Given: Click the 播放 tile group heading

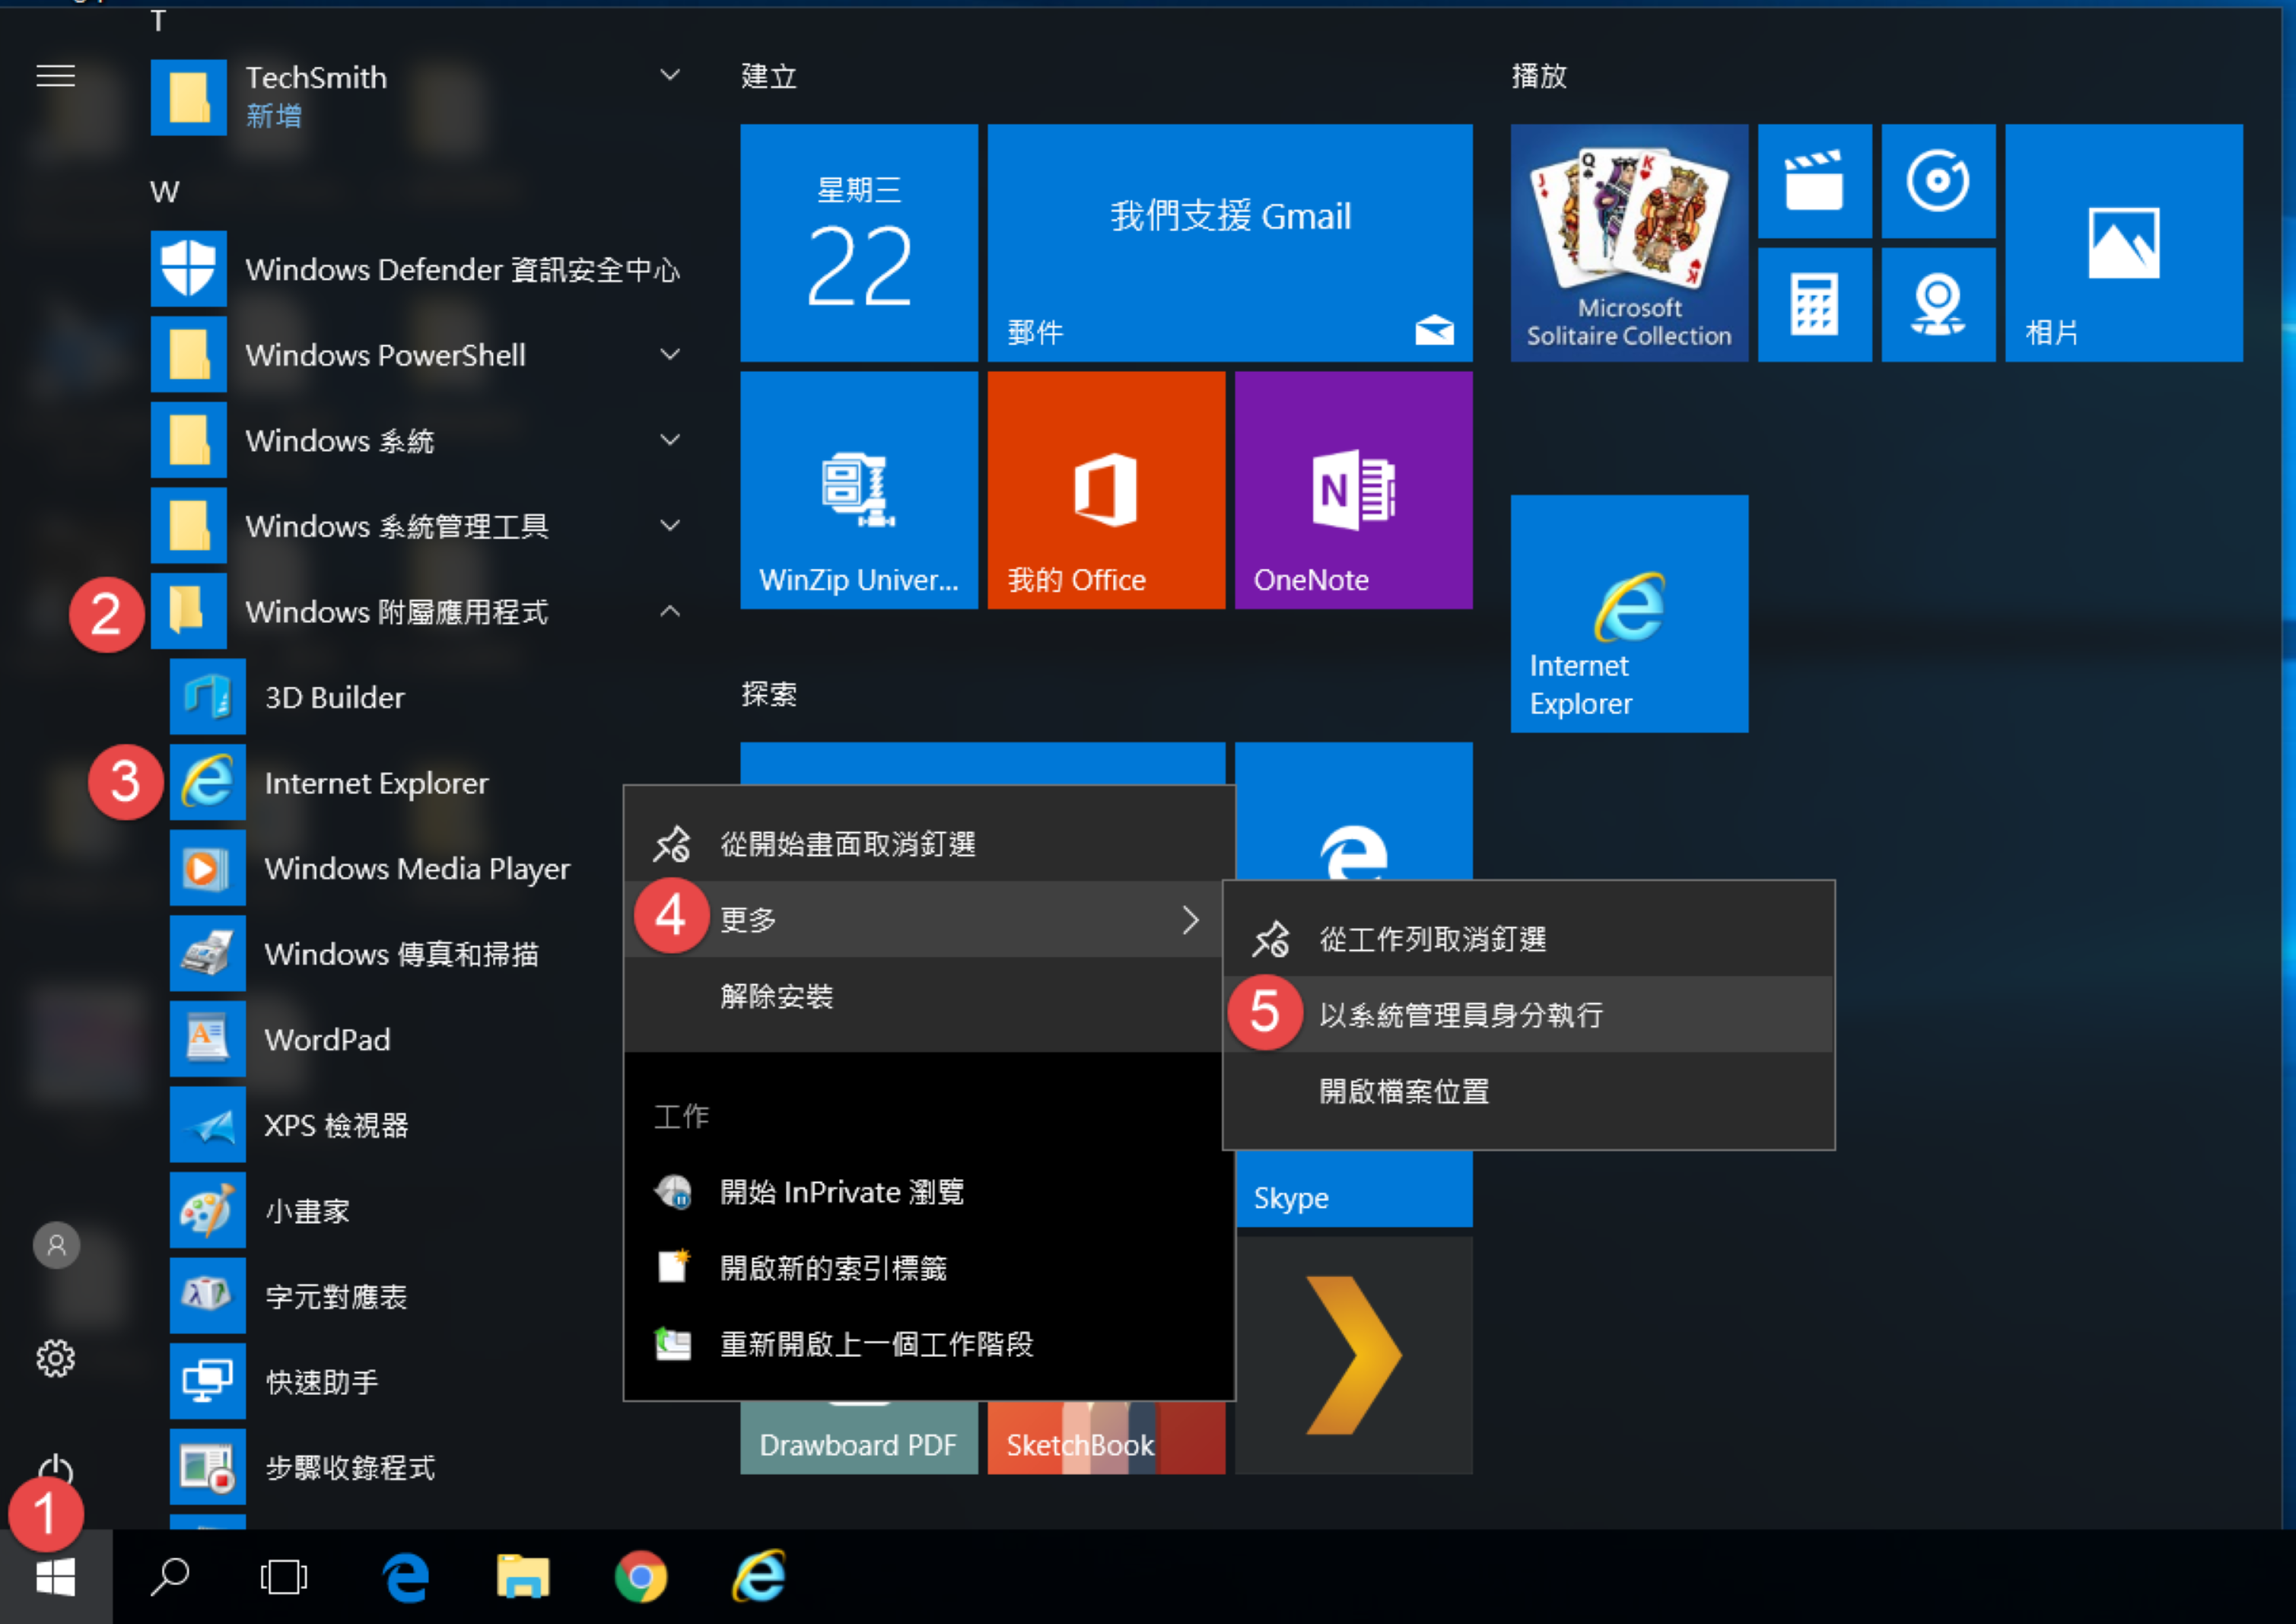Looking at the screenshot, I should click(x=1539, y=76).
